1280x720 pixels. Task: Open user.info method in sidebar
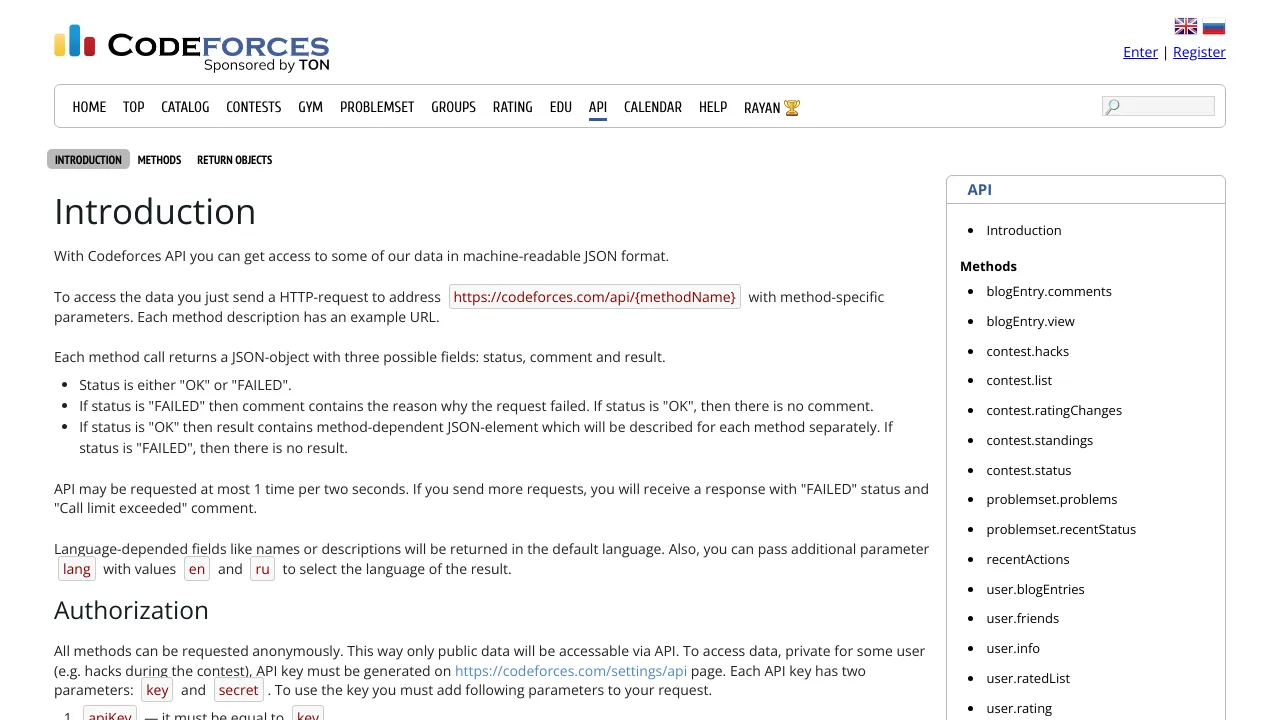1013,648
